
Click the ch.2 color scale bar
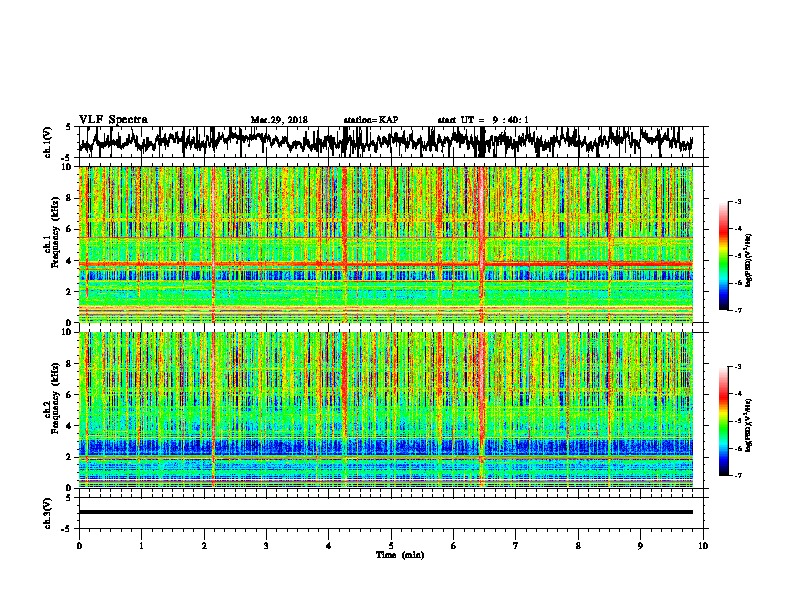(x=723, y=421)
